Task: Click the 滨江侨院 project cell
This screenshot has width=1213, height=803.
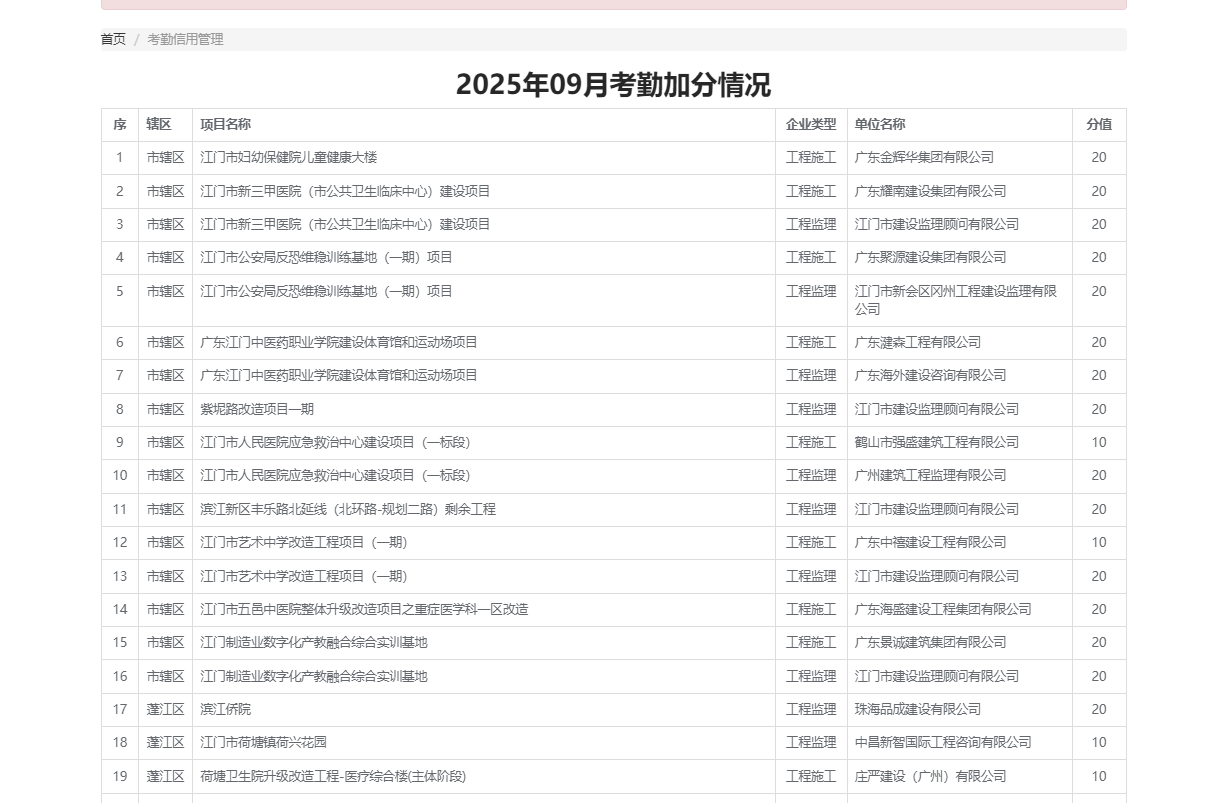Action: 225,709
